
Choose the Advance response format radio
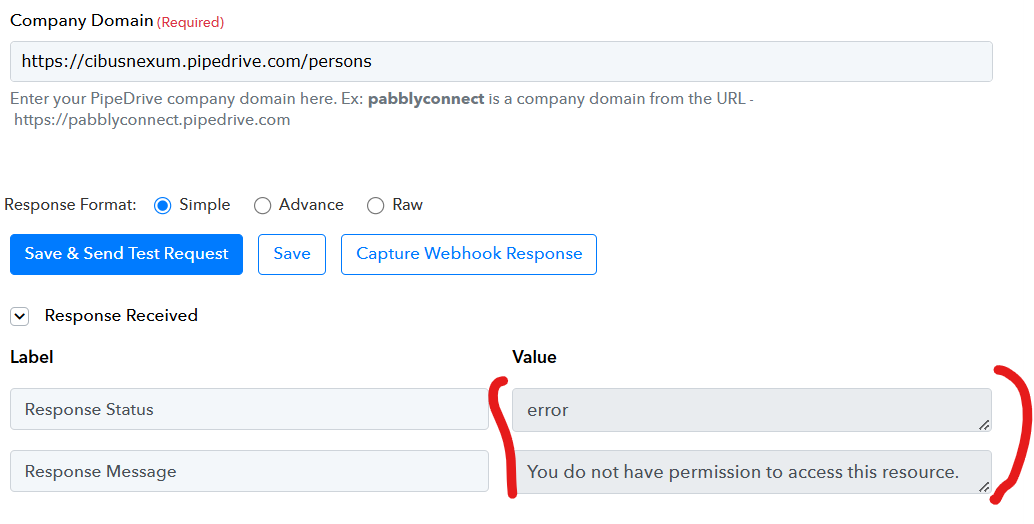pyautogui.click(x=263, y=205)
